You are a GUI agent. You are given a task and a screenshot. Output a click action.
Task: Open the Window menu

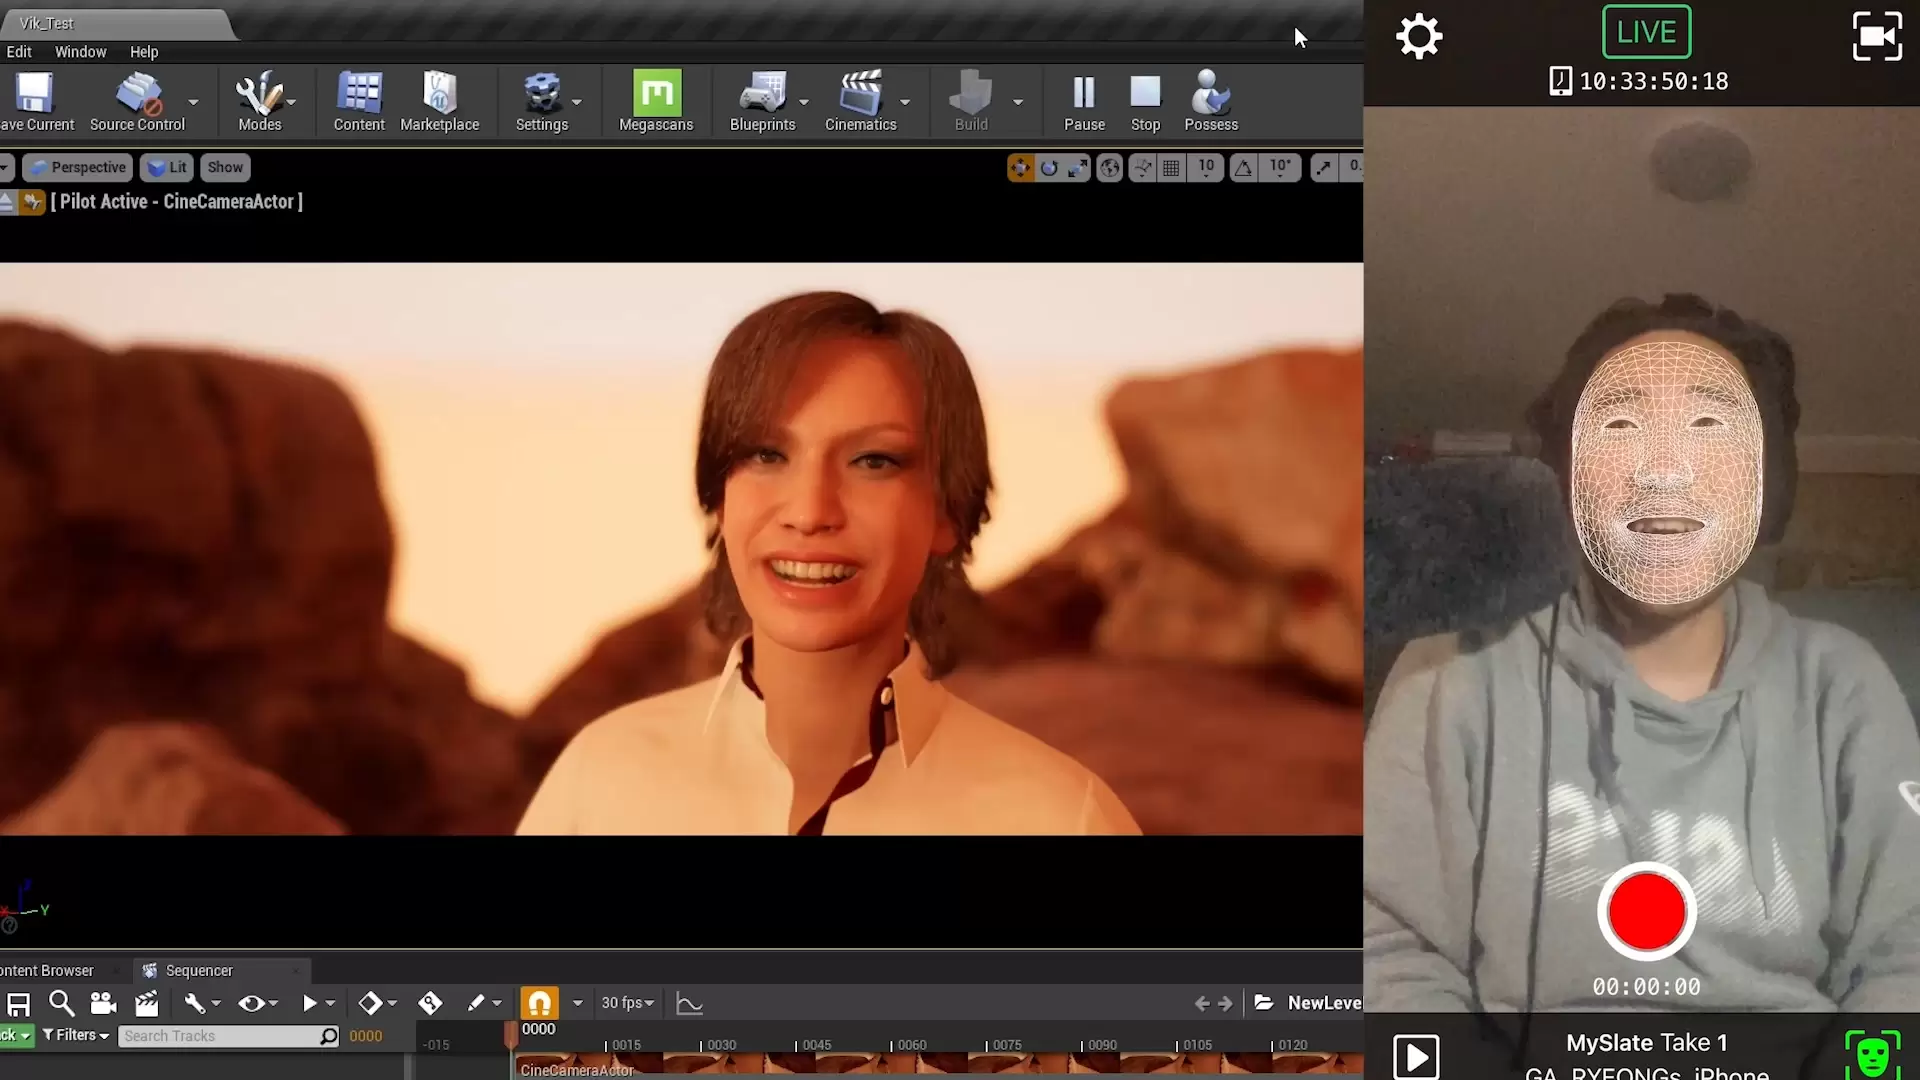[x=80, y=52]
